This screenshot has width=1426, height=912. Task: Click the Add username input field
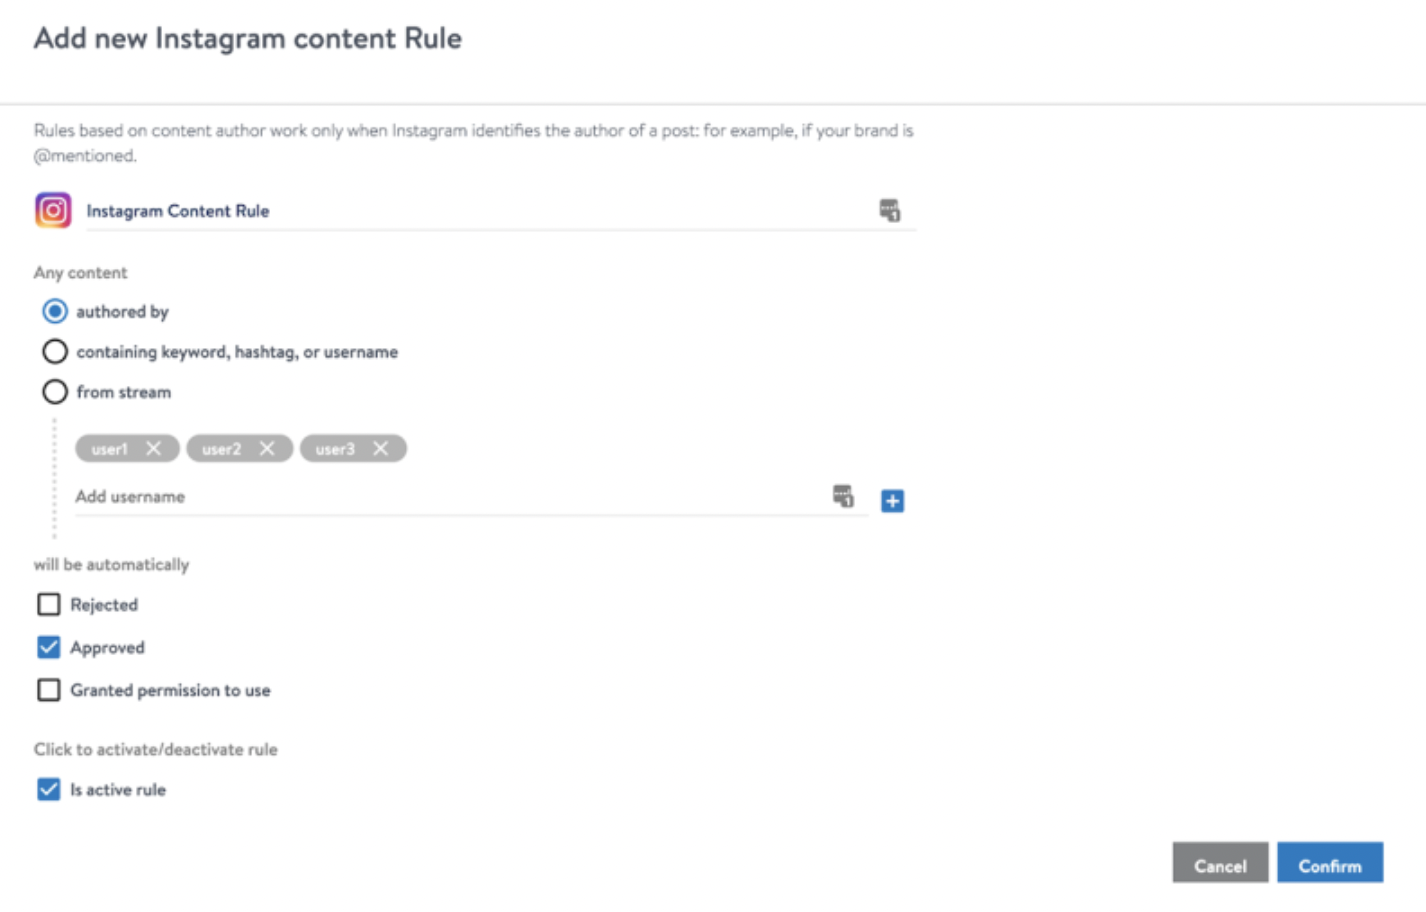pos(300,496)
